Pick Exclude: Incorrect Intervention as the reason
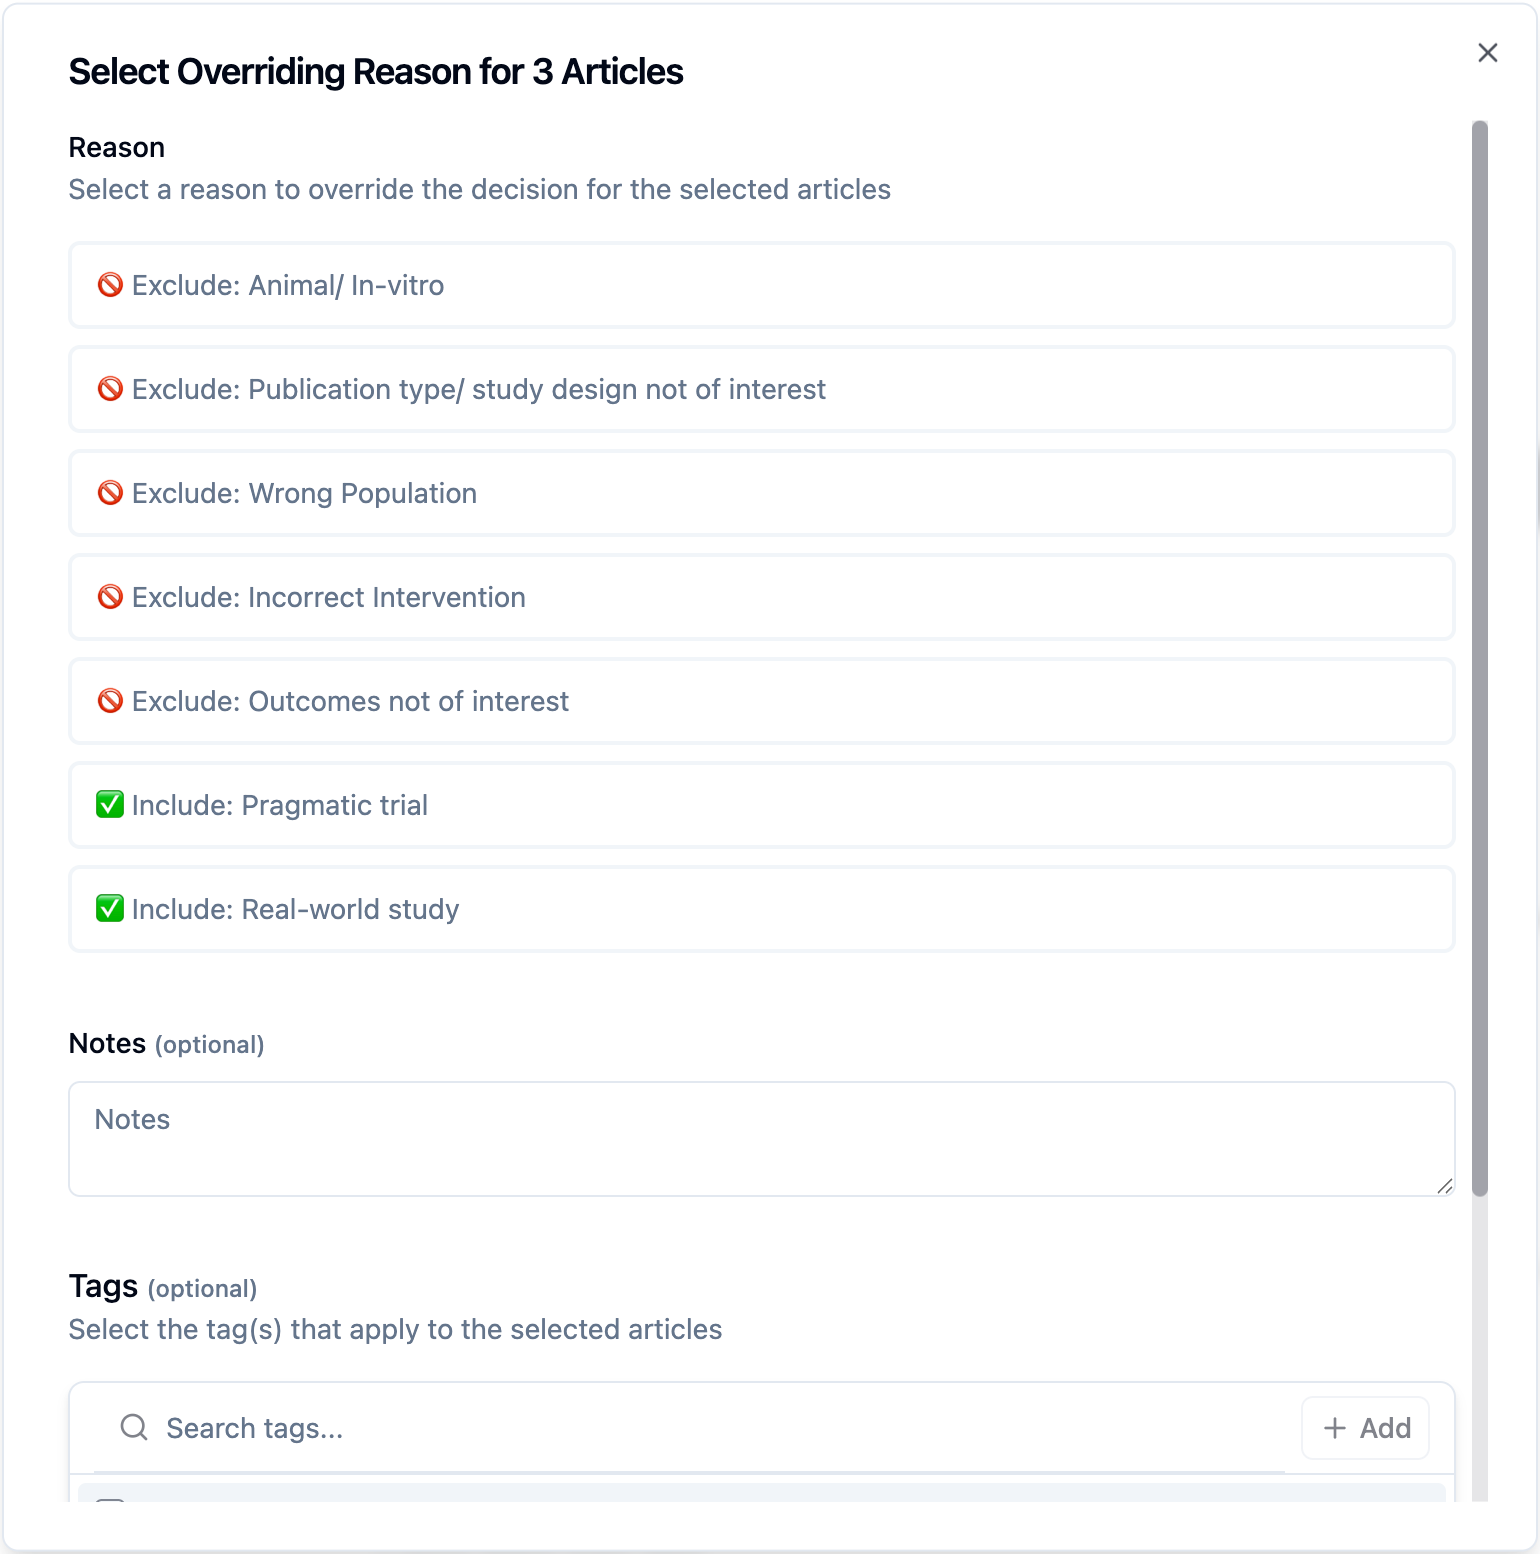The width and height of the screenshot is (1540, 1554). [760, 597]
